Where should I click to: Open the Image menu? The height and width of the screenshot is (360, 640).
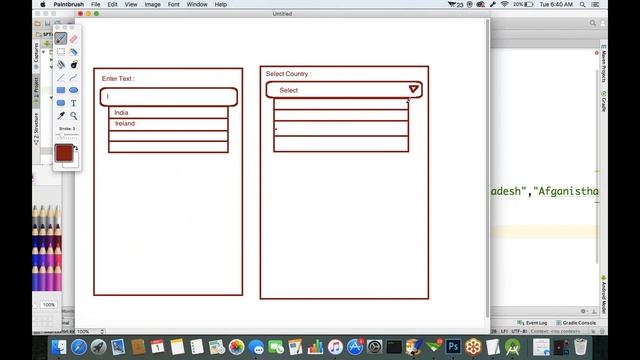[152, 4]
